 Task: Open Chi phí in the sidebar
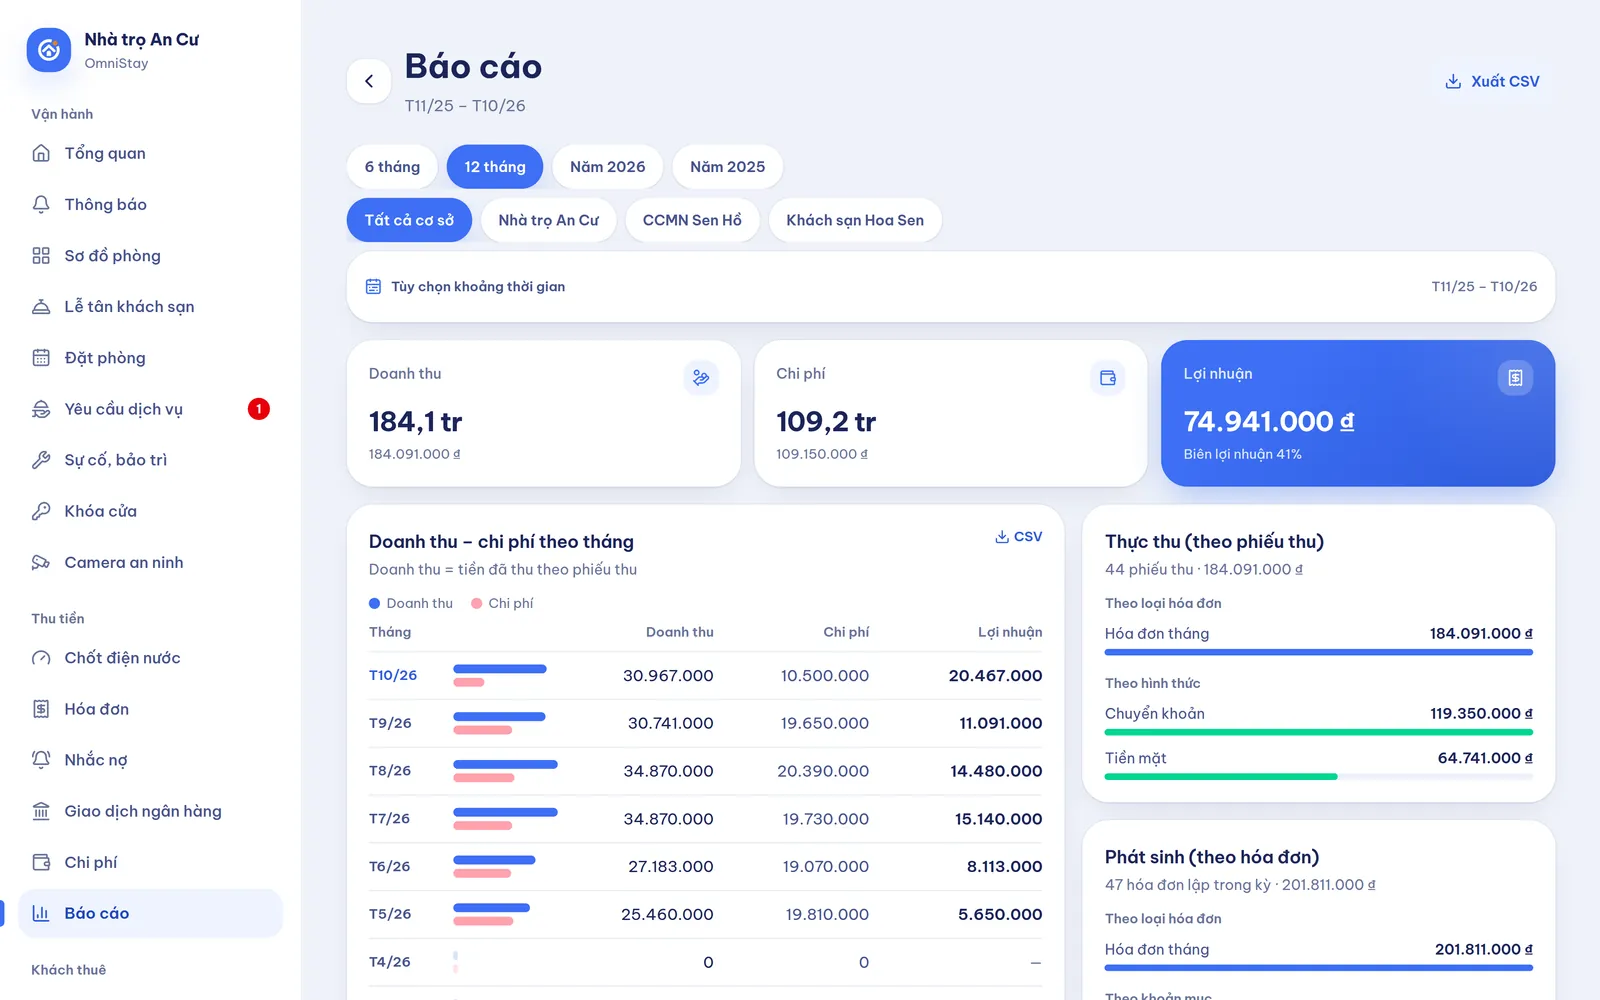pyautogui.click(x=150, y=862)
